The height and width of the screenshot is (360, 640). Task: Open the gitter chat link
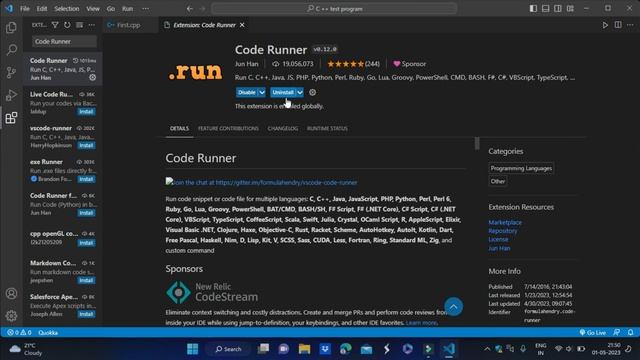(x=262, y=182)
